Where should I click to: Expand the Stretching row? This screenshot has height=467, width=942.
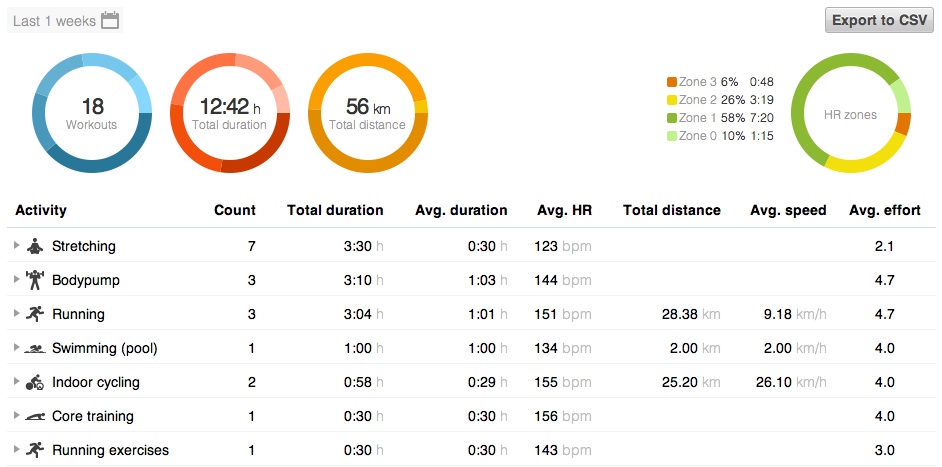coord(16,246)
